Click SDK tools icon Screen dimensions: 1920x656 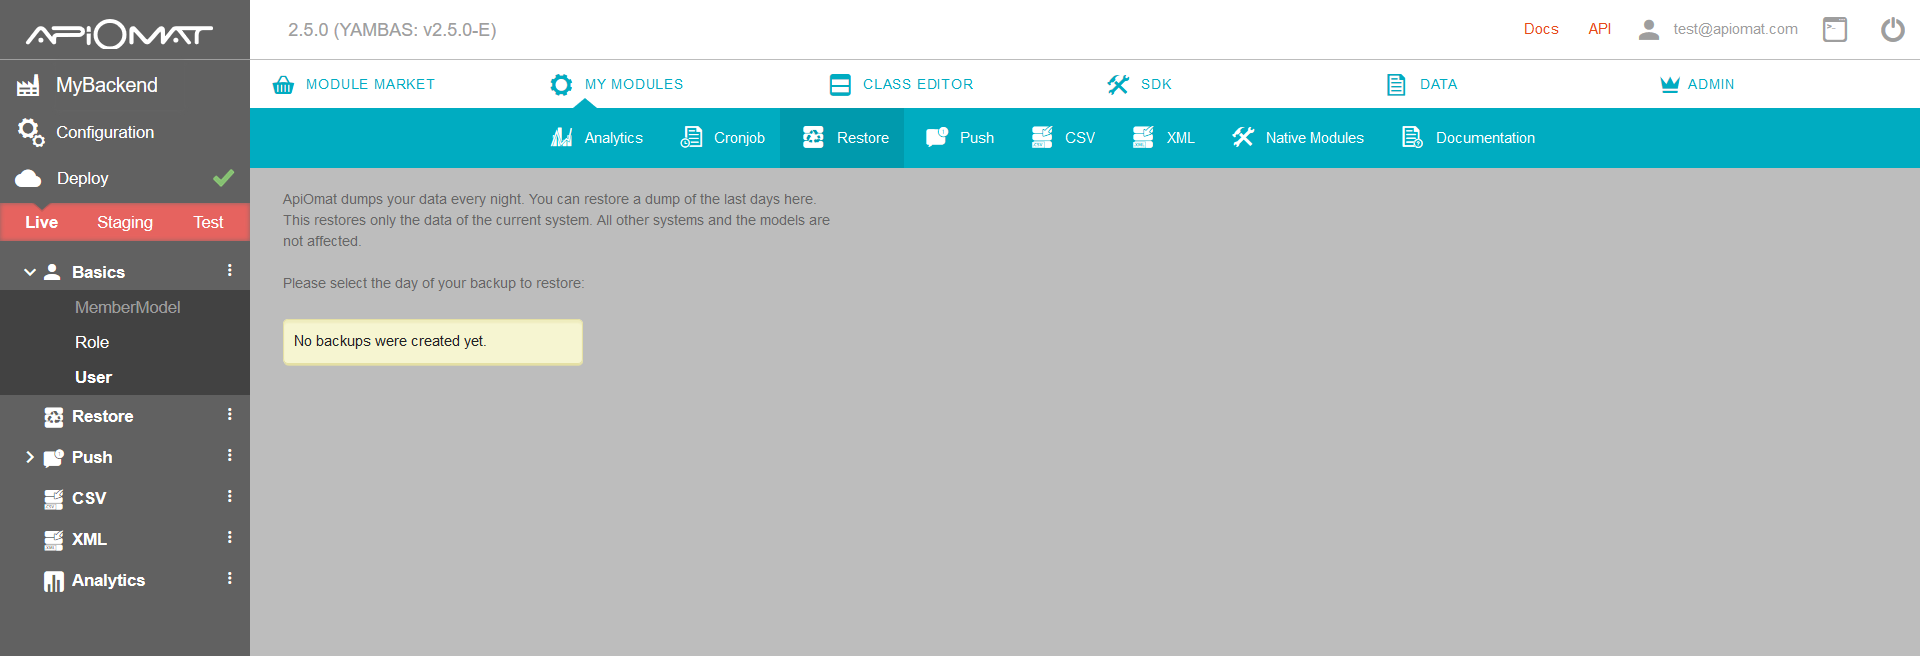(1118, 85)
